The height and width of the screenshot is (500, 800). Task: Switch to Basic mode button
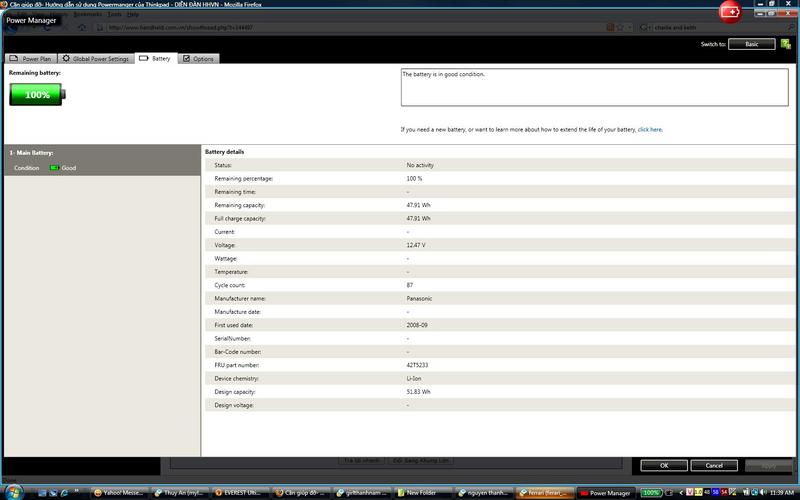click(751, 44)
